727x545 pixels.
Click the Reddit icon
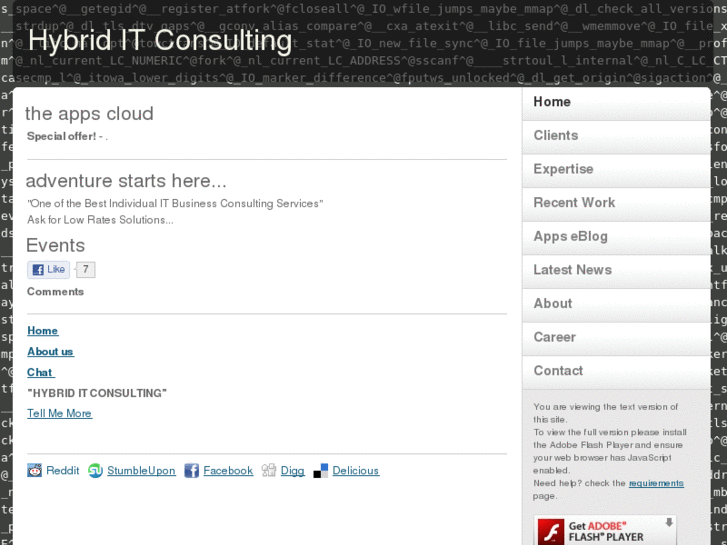click(35, 471)
